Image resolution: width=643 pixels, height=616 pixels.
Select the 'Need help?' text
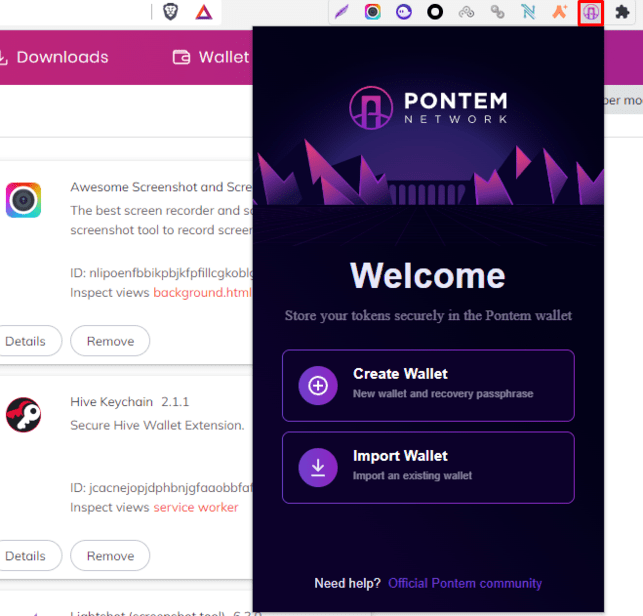point(347,583)
